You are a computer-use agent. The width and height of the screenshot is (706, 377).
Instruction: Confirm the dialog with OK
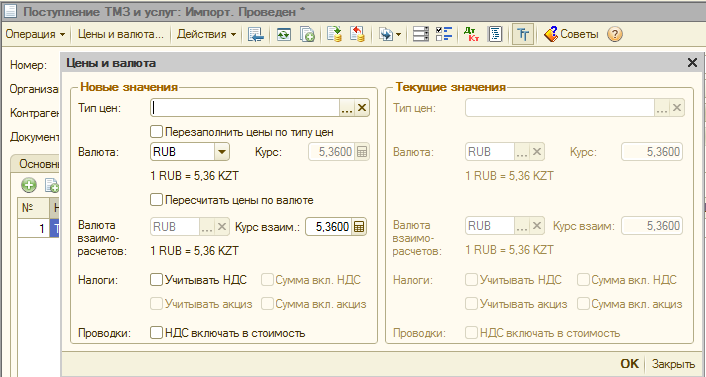tap(629, 363)
